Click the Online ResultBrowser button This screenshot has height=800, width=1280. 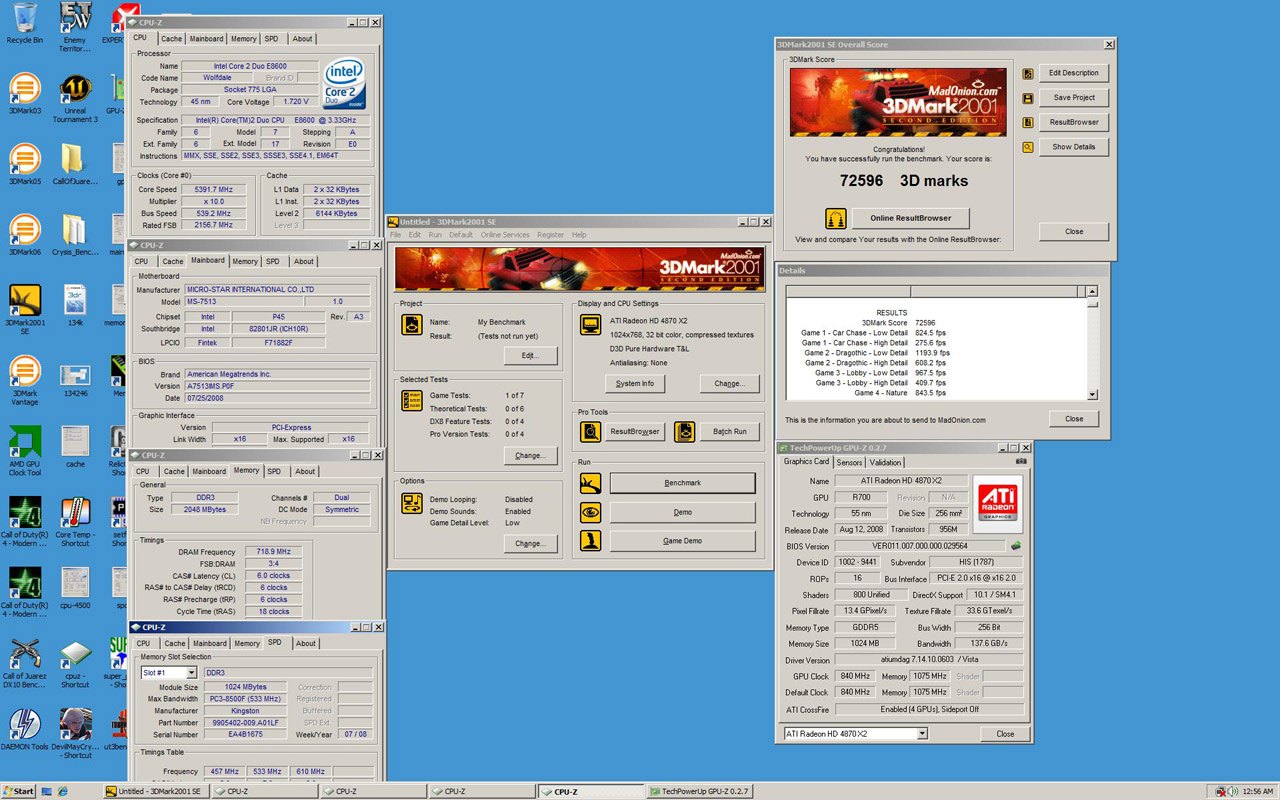(x=910, y=218)
